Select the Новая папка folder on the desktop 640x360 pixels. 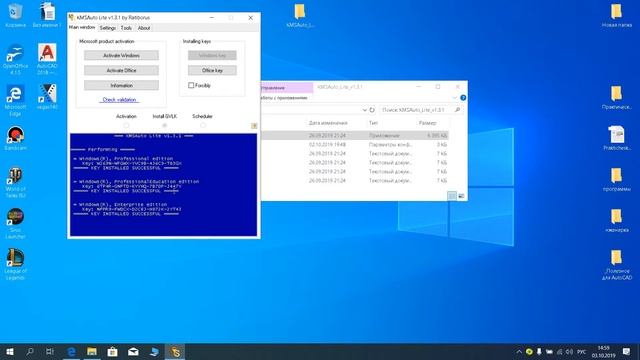616,16
